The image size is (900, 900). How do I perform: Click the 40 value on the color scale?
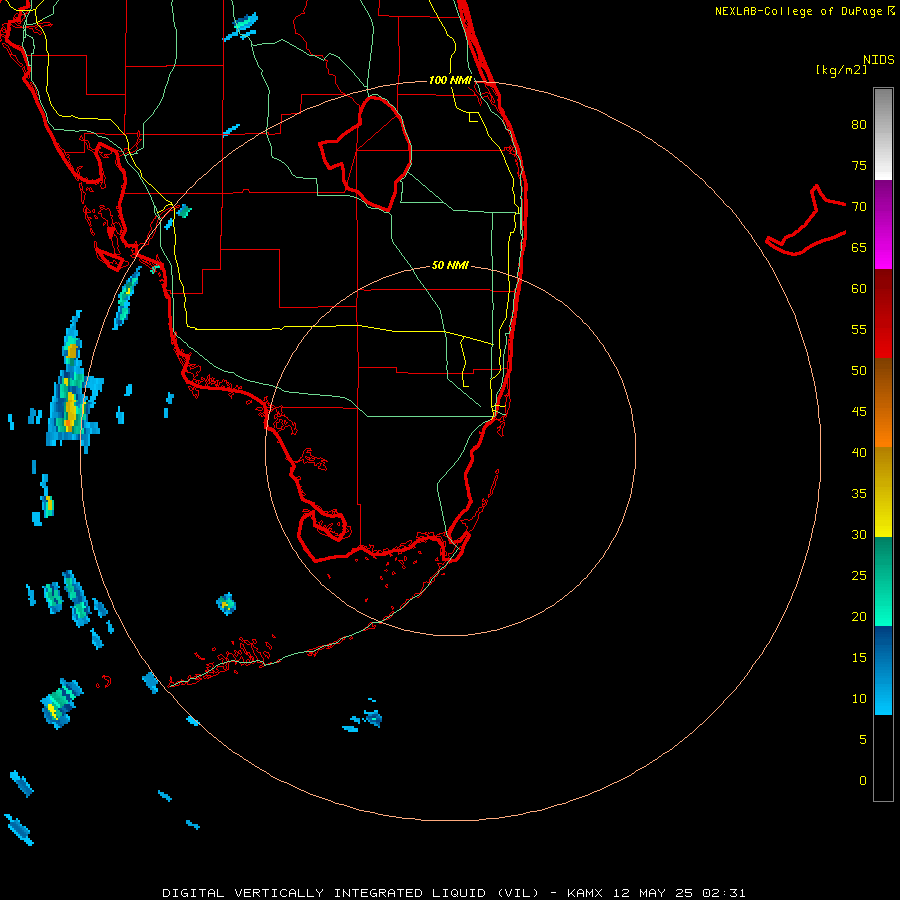point(859,453)
